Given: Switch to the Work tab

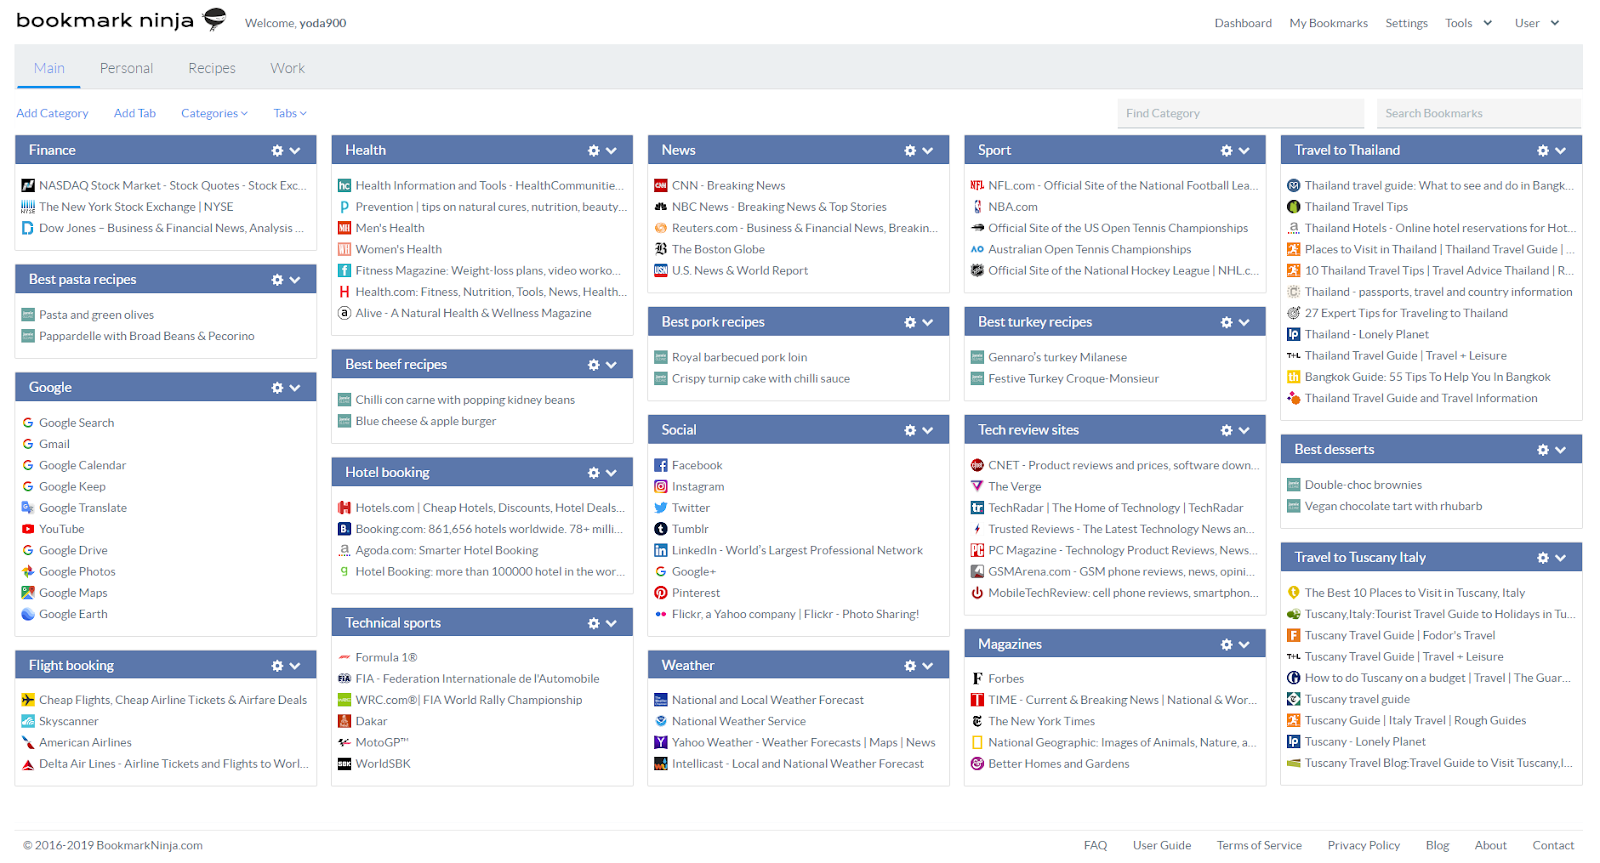Looking at the screenshot, I should tap(287, 68).
